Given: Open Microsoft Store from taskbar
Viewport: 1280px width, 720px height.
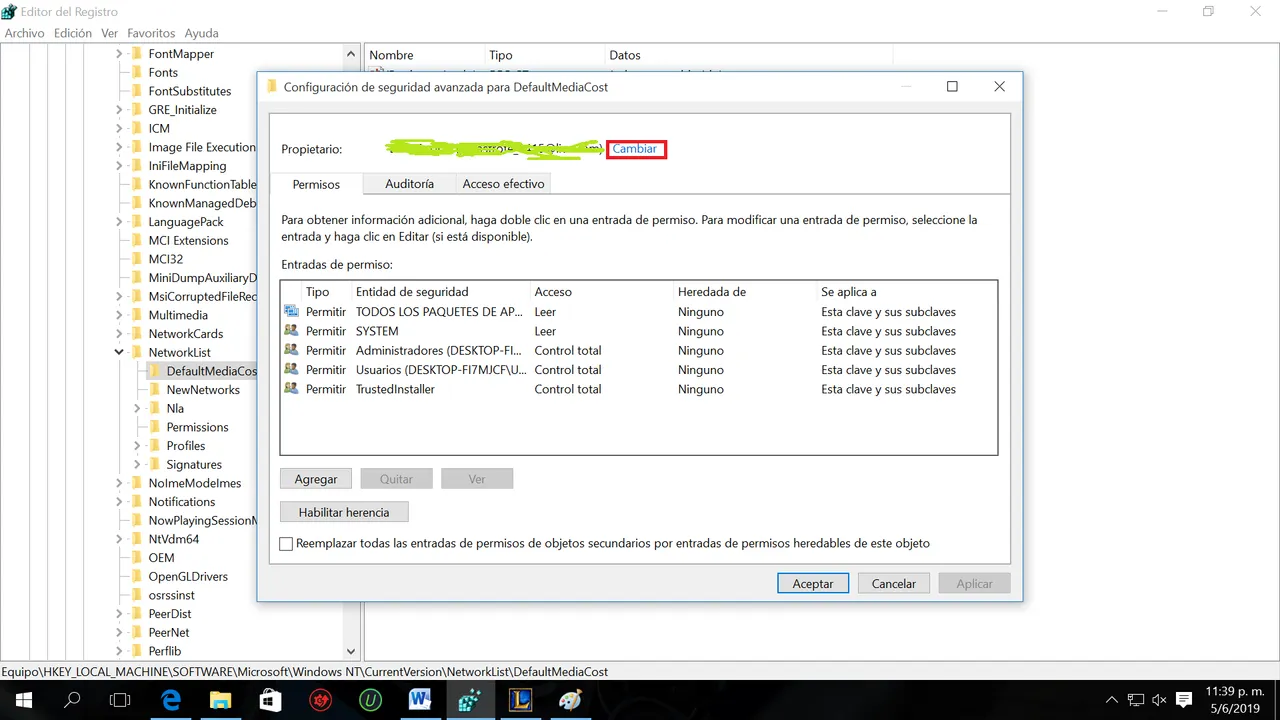Looking at the screenshot, I should click(270, 700).
